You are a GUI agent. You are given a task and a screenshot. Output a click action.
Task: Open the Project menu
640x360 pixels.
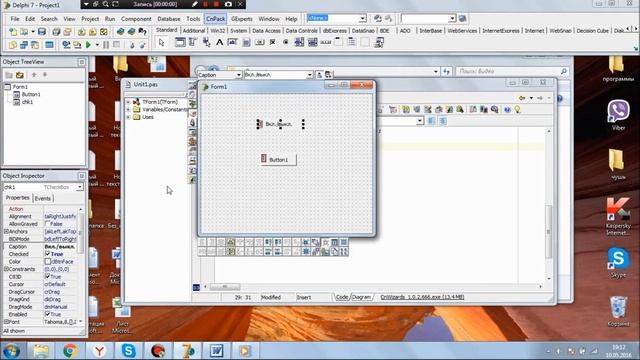90,19
